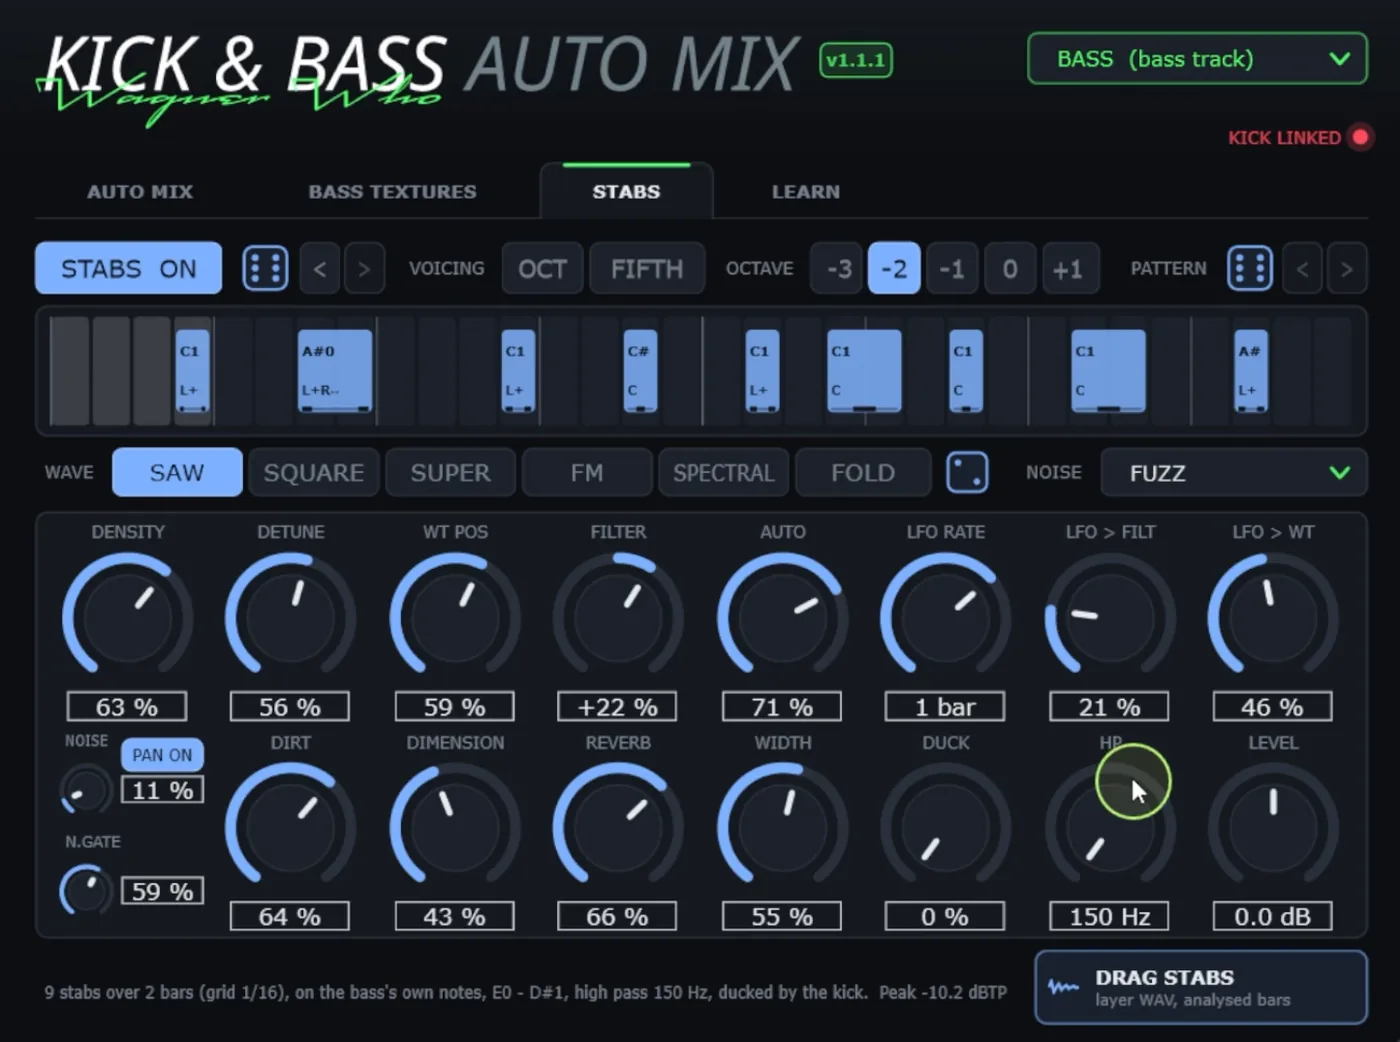Toggle the STABS ON switch
The width and height of the screenshot is (1400, 1042).
[x=128, y=268]
